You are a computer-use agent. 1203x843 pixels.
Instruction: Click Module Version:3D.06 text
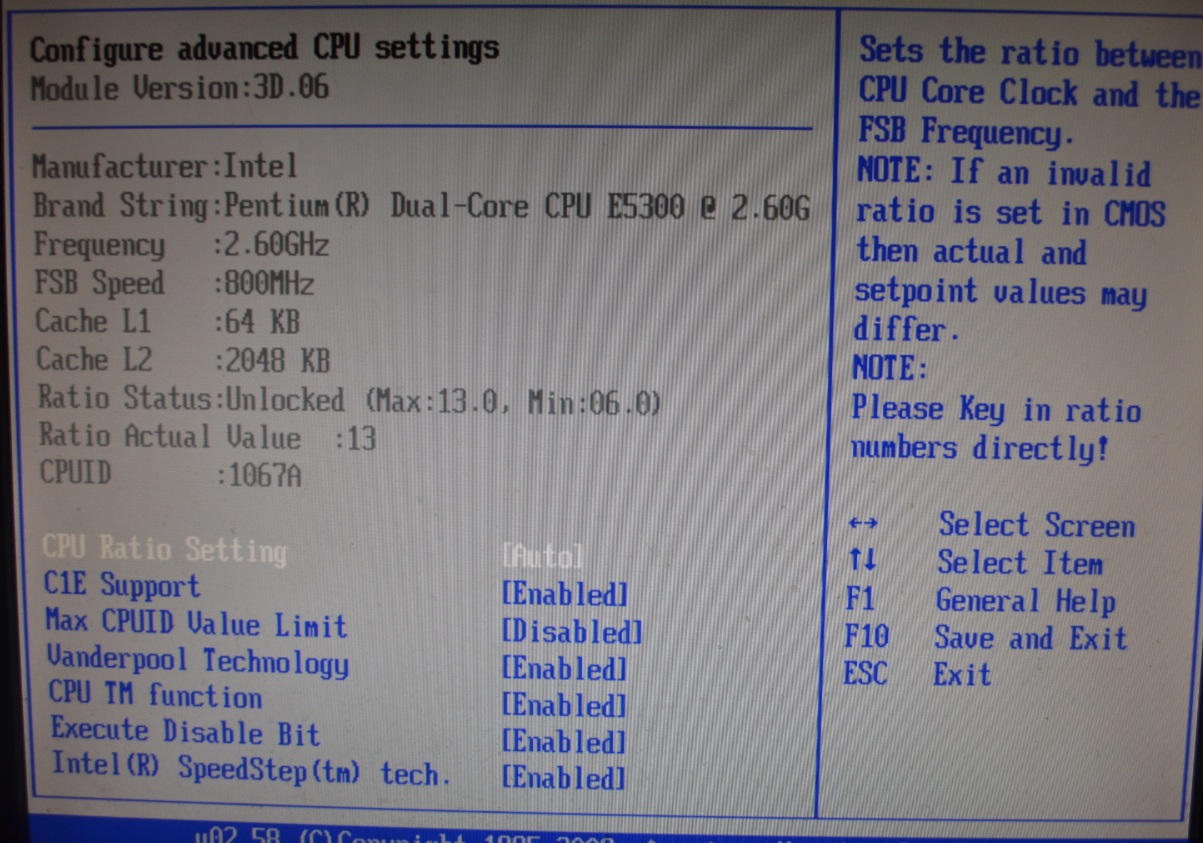[x=179, y=88]
